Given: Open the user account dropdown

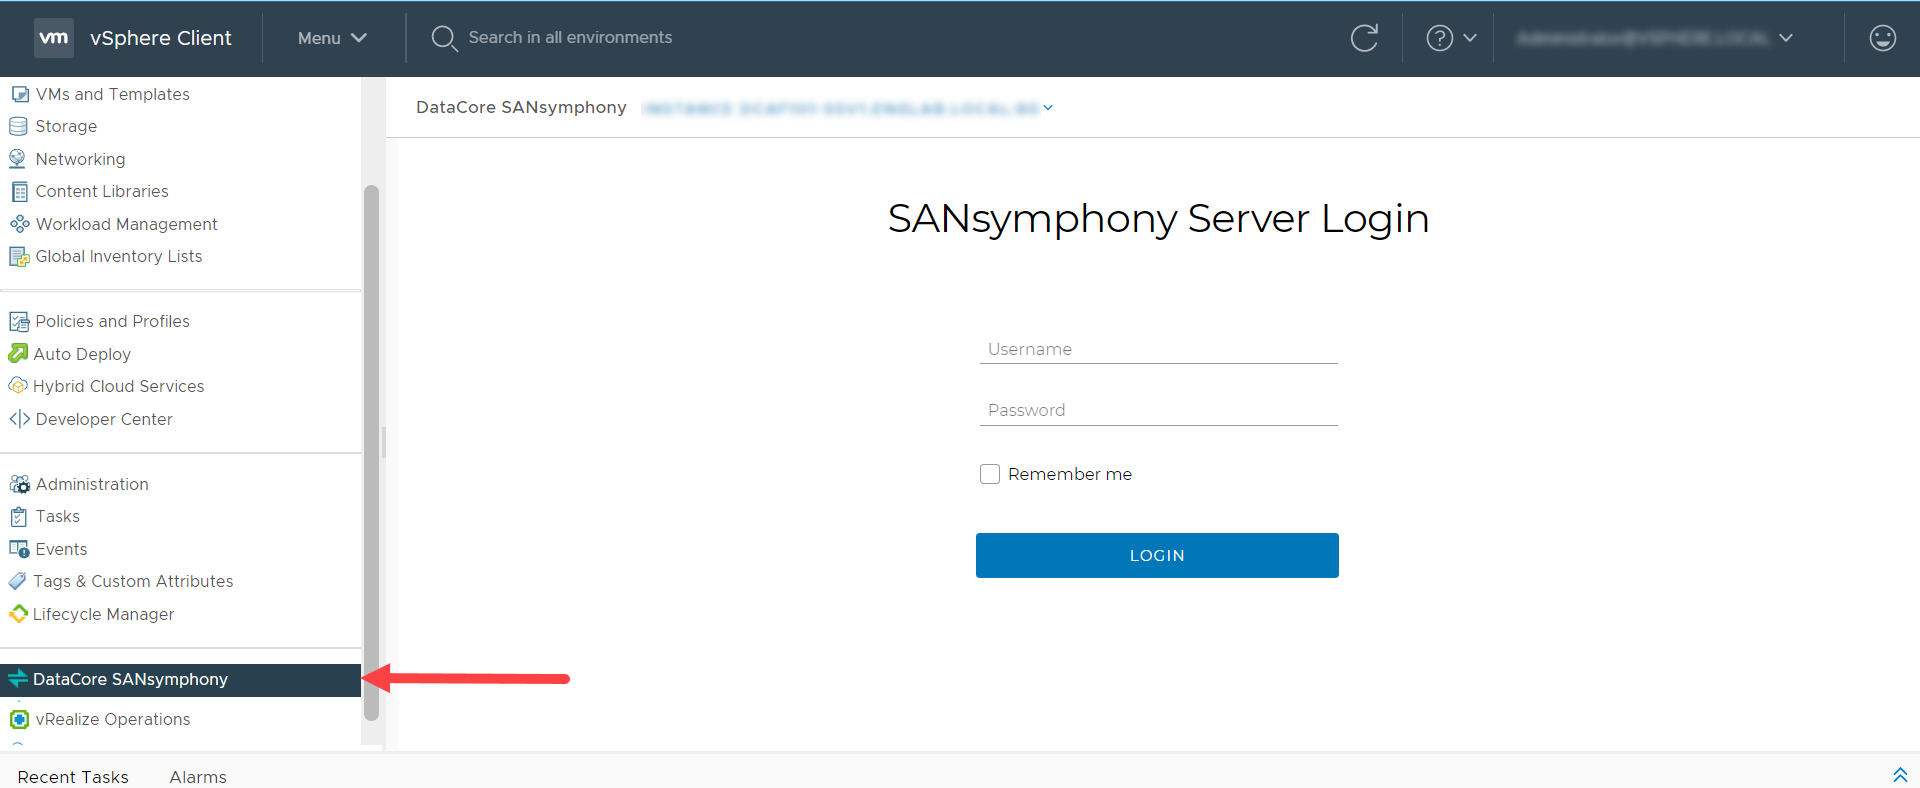Looking at the screenshot, I should coord(1654,38).
